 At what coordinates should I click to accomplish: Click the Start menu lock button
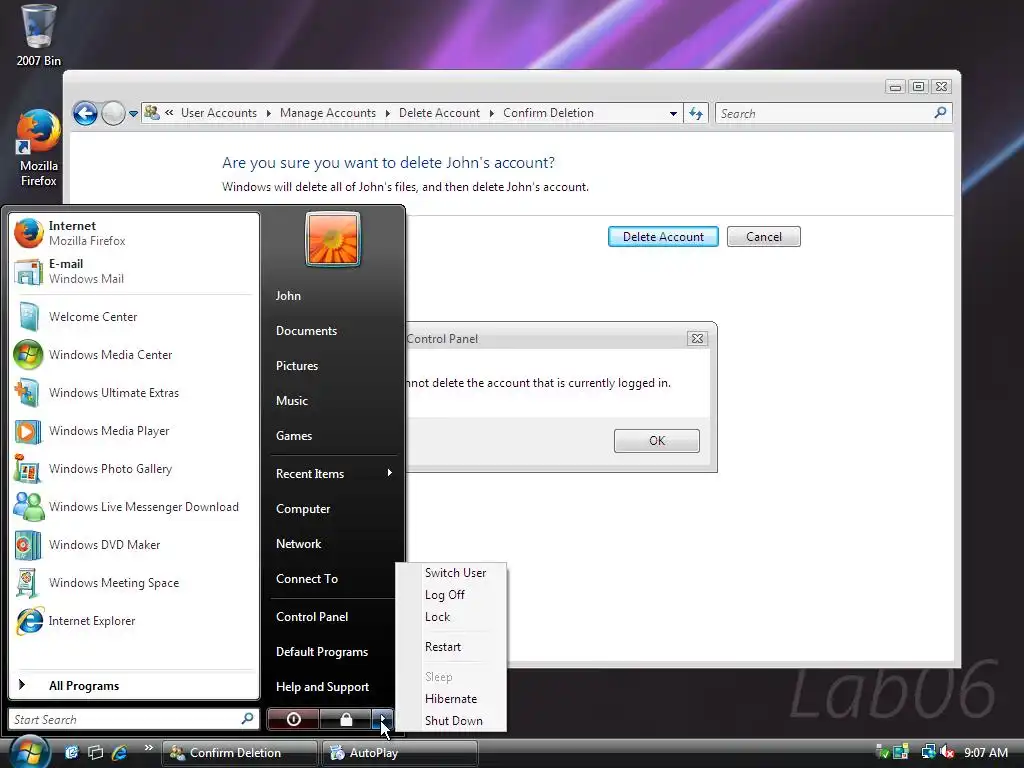click(x=345, y=719)
